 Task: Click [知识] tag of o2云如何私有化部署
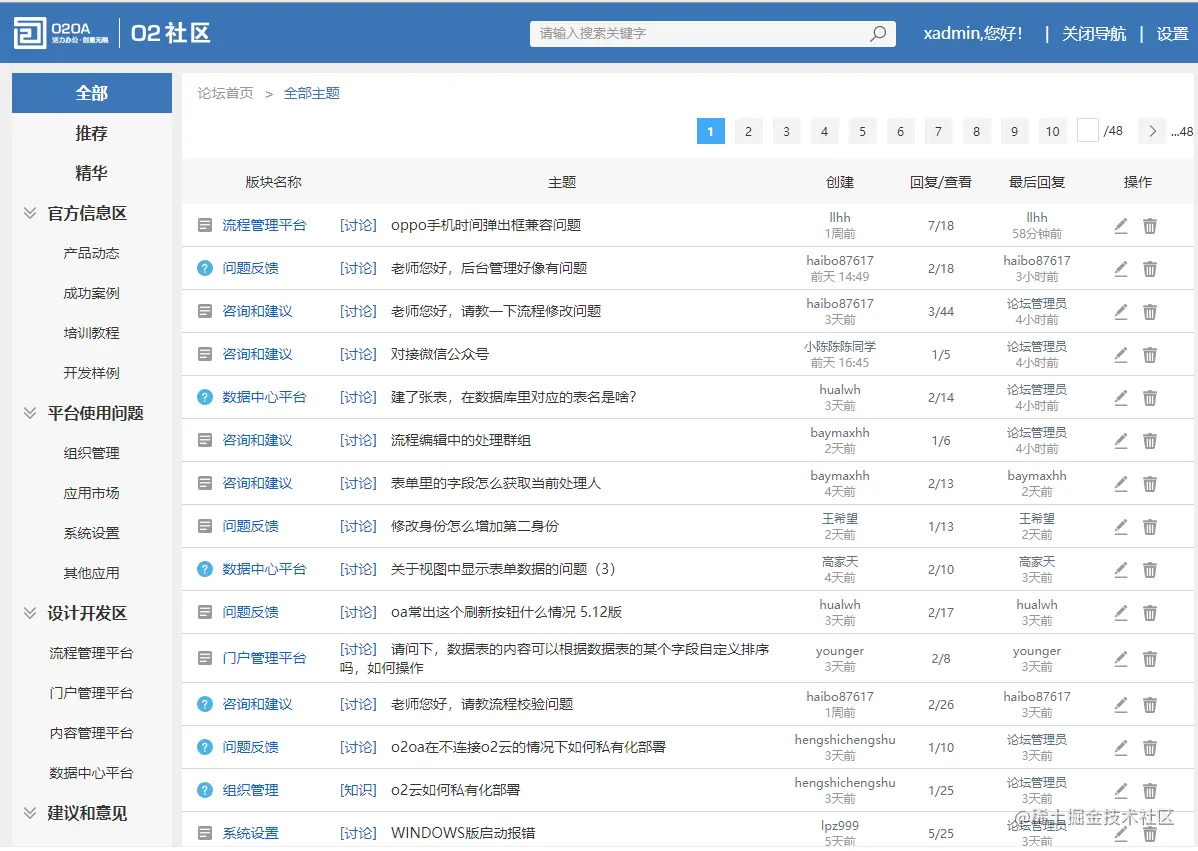tap(358, 791)
